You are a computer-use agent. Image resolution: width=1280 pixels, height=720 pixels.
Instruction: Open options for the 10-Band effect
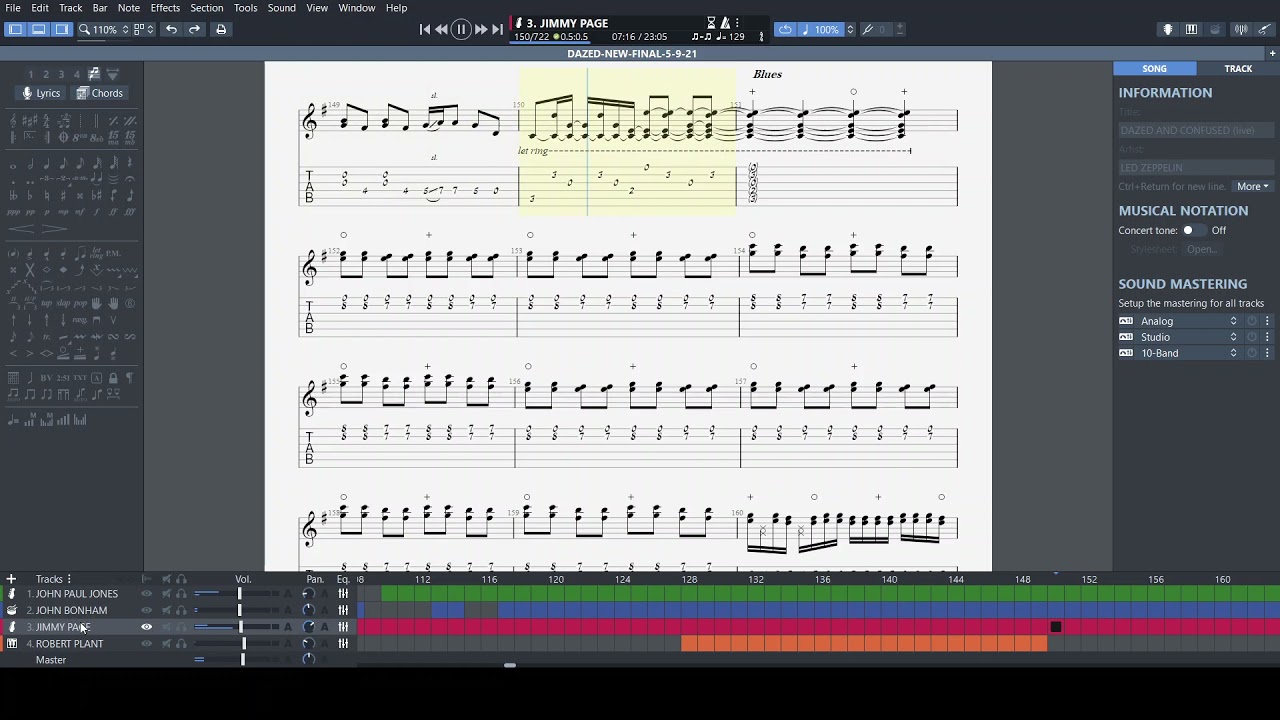pos(1267,353)
